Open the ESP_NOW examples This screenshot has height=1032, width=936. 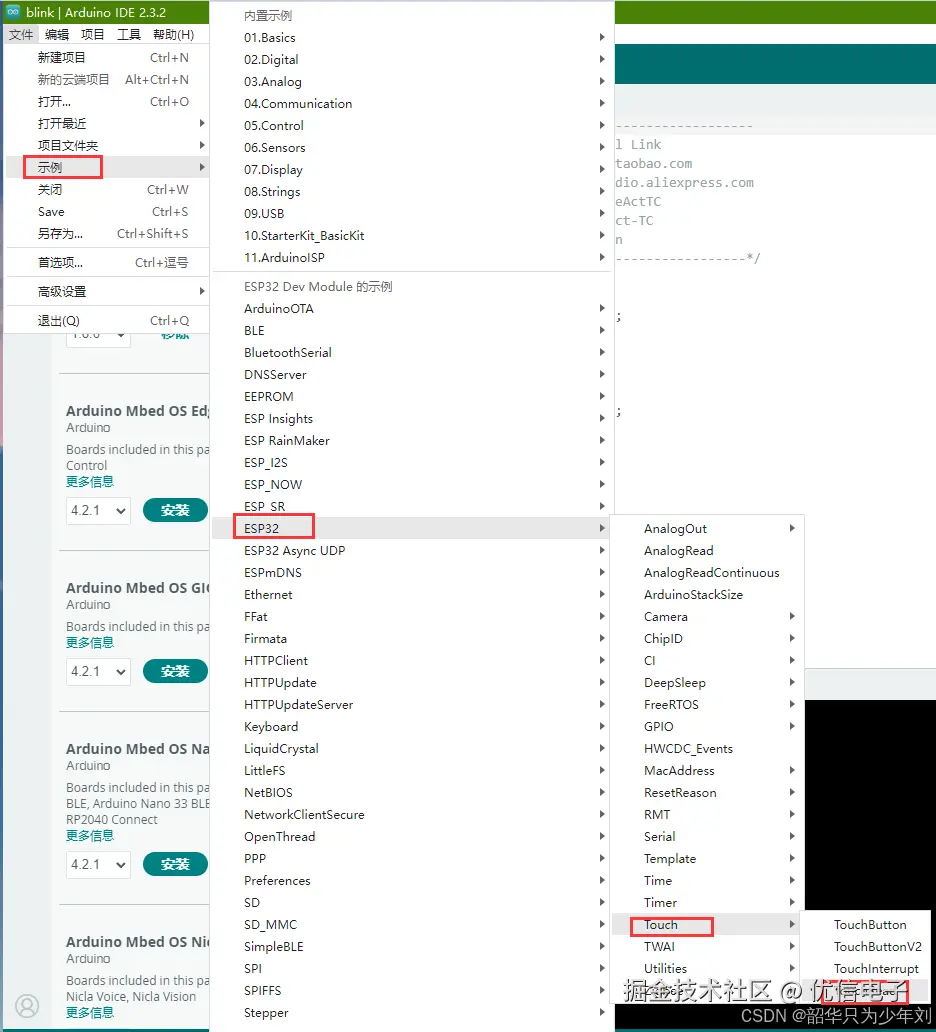[x=412, y=484]
